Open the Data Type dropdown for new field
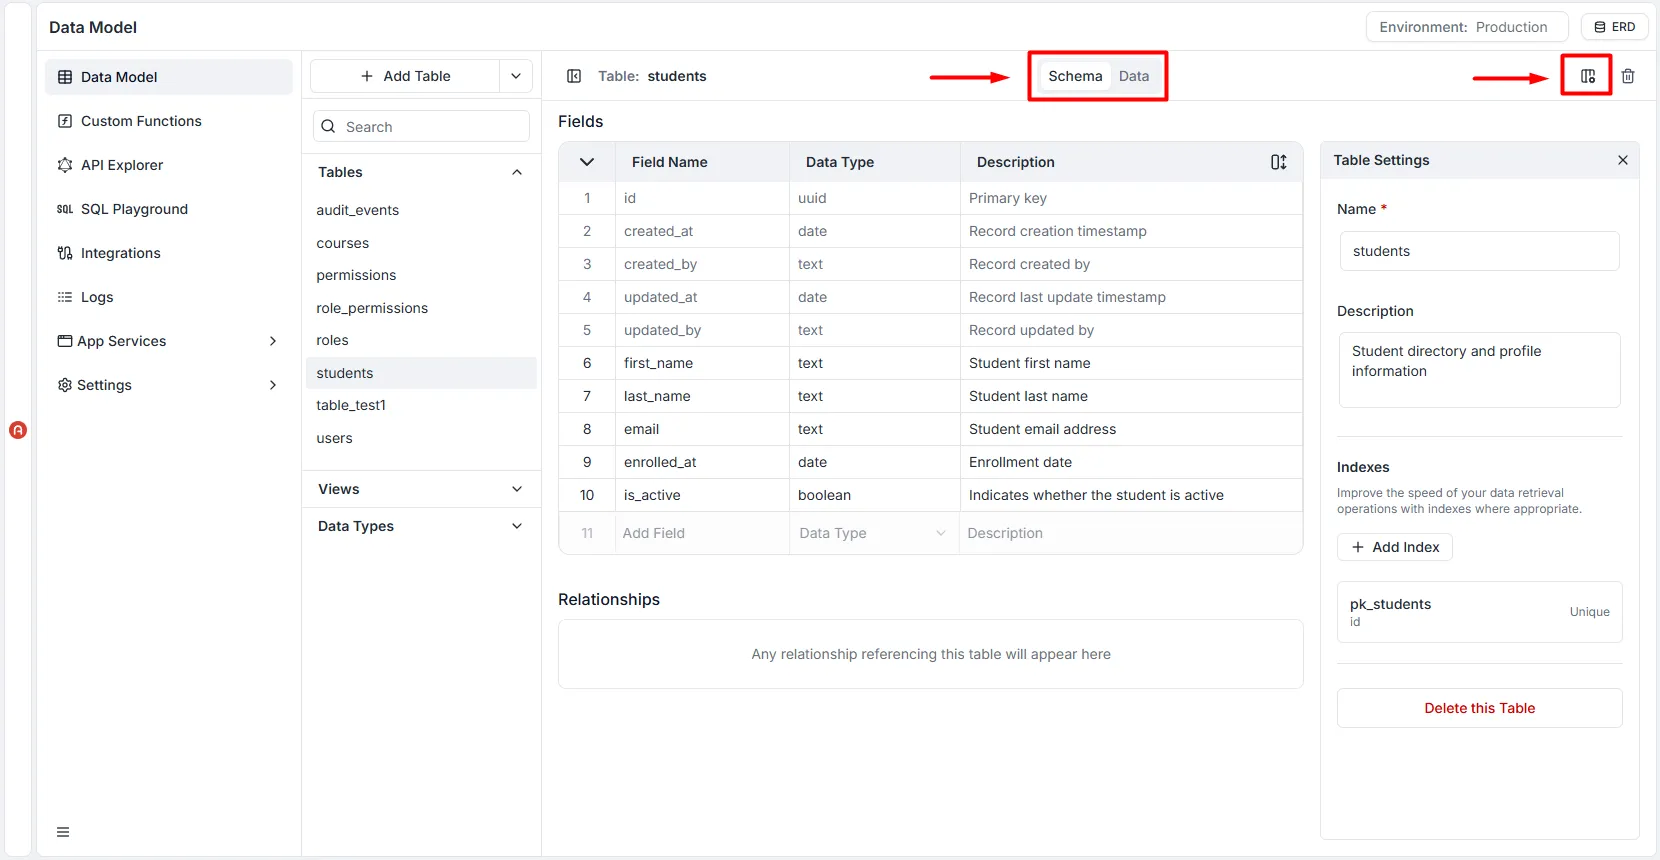Image resolution: width=1660 pixels, height=860 pixels. click(x=872, y=533)
